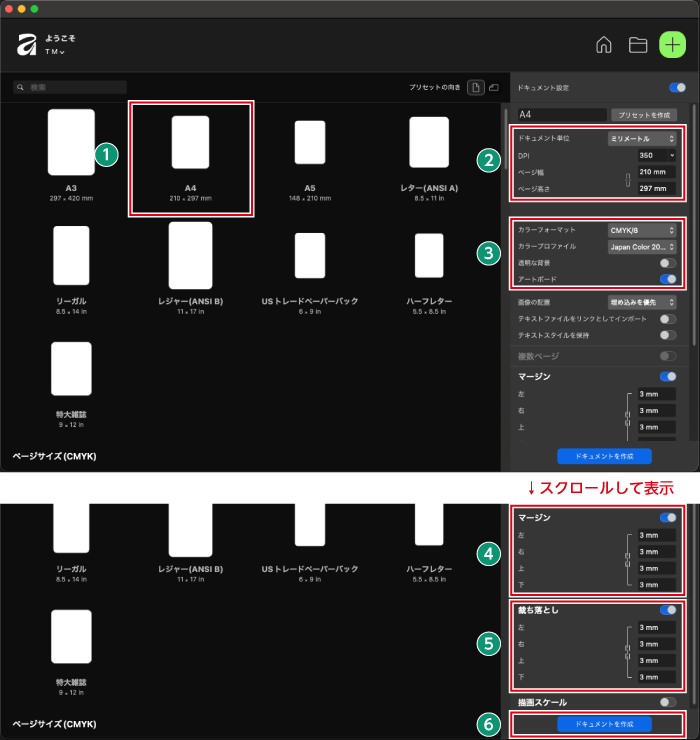Click the プリセットを作成 button
Image resolution: width=700 pixels, height=740 pixels.
click(645, 115)
